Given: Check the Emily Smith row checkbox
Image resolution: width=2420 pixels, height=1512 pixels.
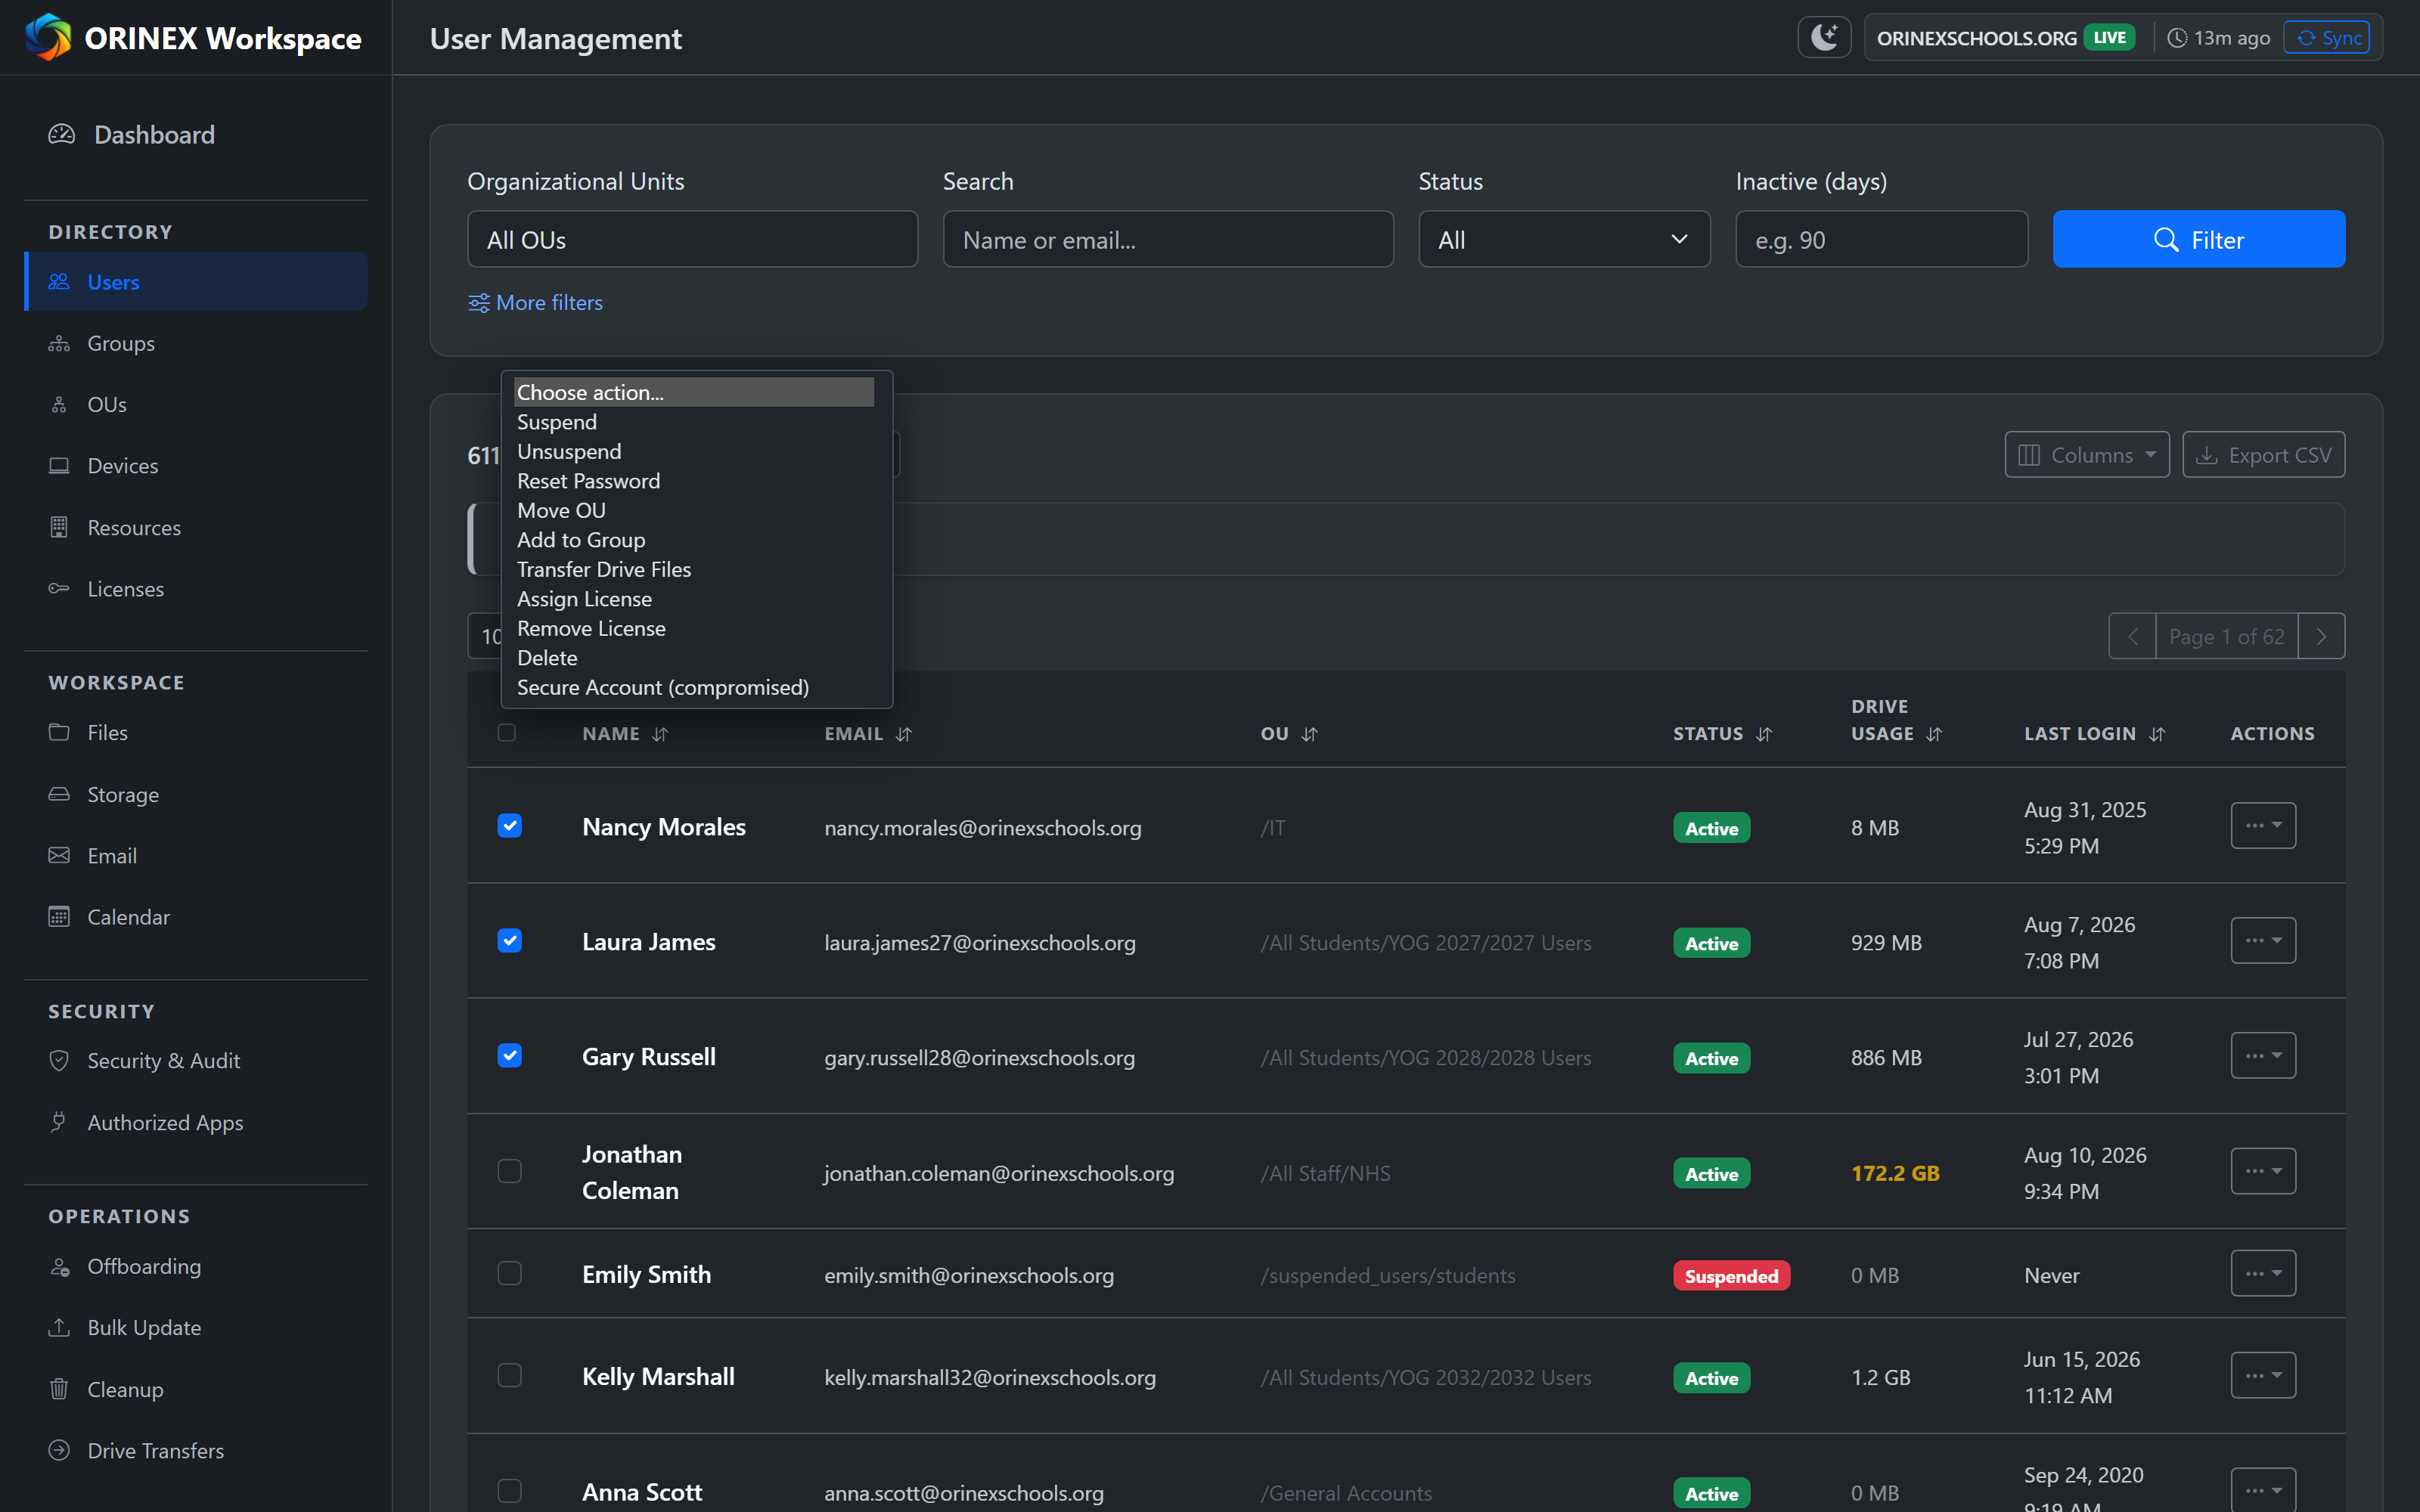Looking at the screenshot, I should [x=509, y=1273].
